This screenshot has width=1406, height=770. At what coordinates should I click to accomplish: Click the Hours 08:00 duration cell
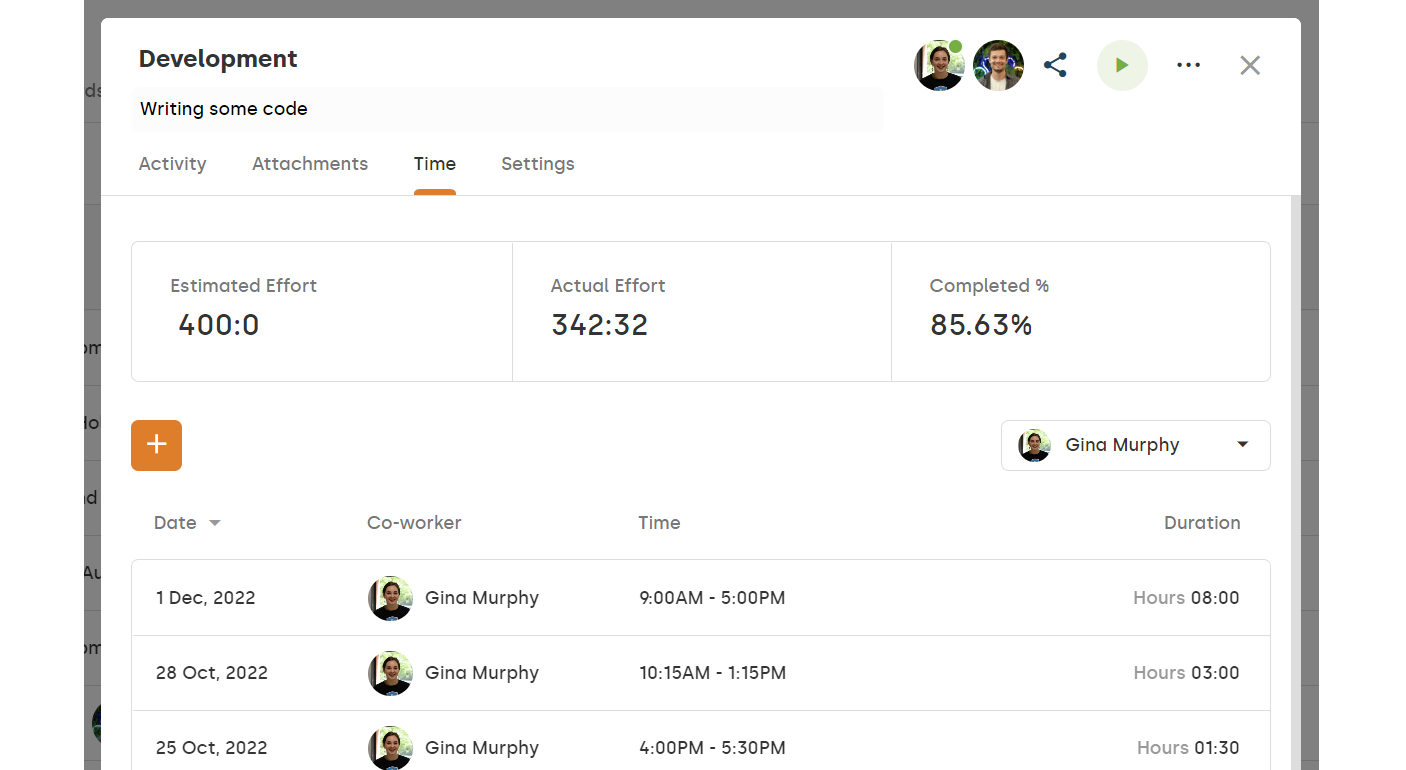click(1186, 598)
